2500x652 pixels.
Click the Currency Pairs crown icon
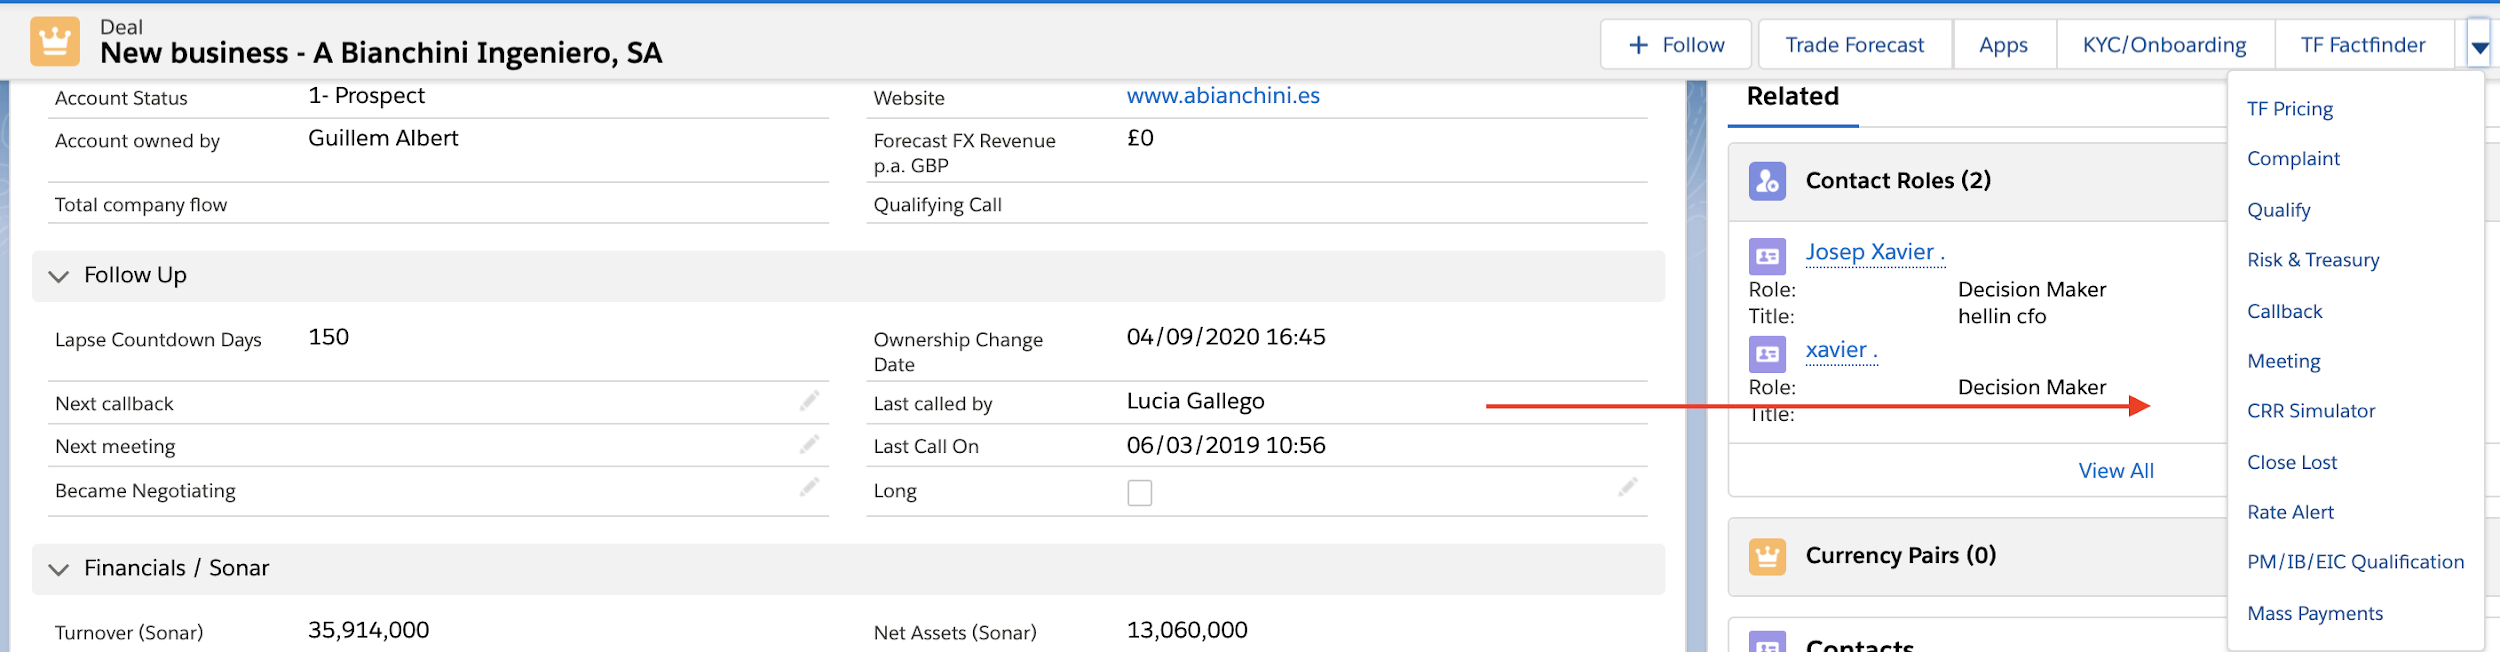[x=1767, y=556]
